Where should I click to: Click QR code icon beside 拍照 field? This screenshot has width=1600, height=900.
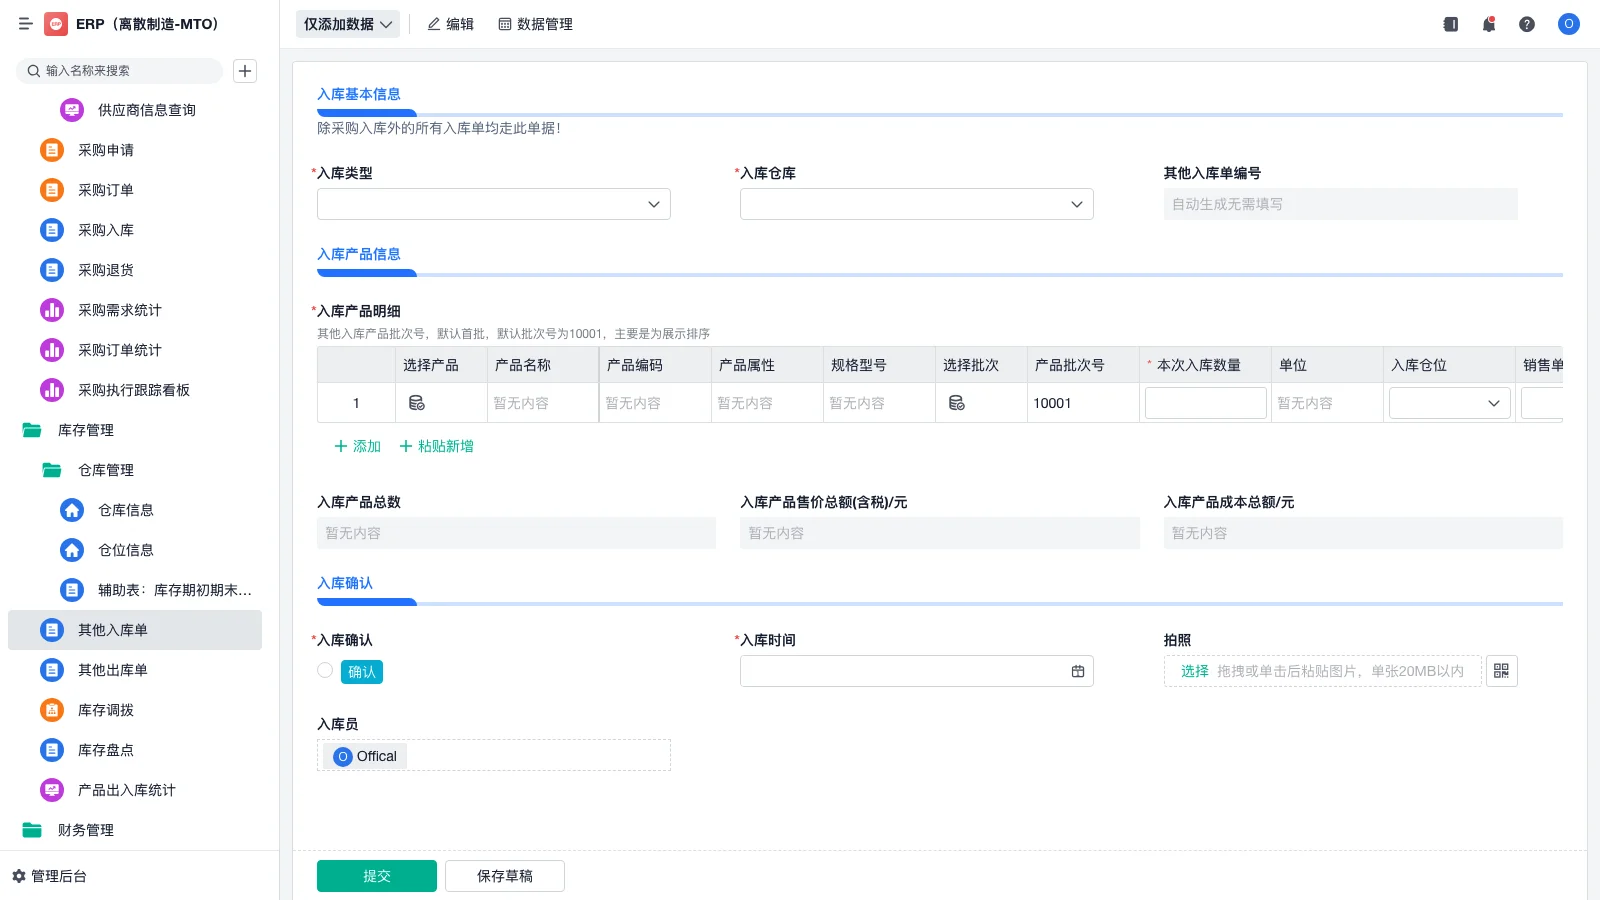[1501, 671]
